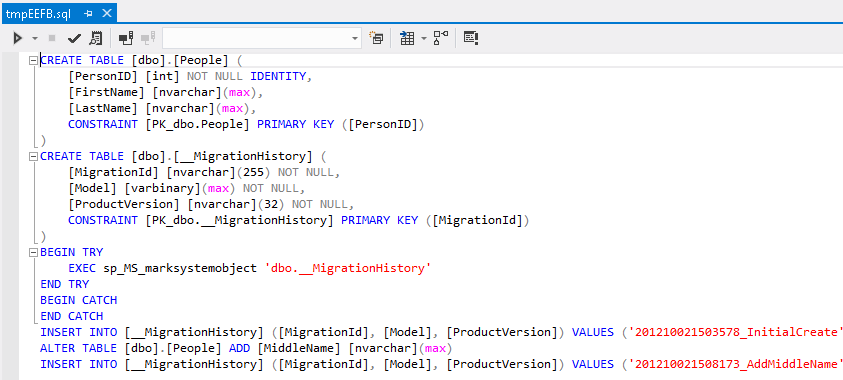Viewport: 843px width, 380px height.
Task: Click the 'dbo.__MigrationHistory' red string
Action: point(348,268)
